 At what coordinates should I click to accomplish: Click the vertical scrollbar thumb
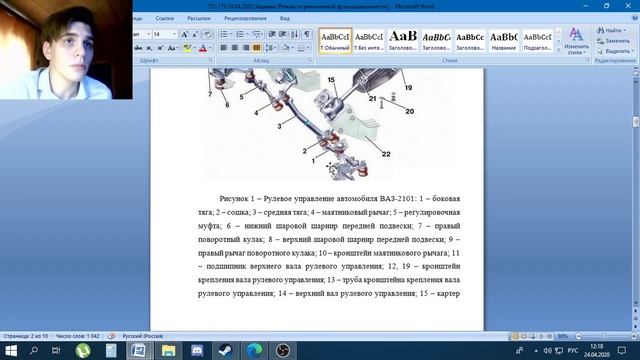click(636, 122)
